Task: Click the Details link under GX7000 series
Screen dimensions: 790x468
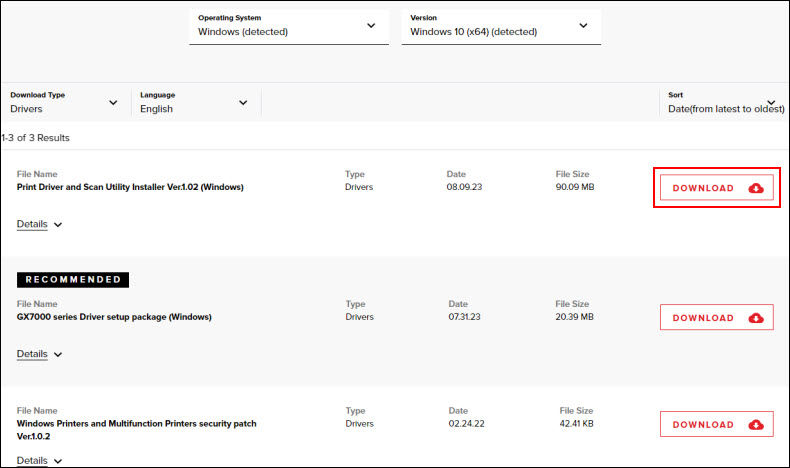Action: click(32, 354)
